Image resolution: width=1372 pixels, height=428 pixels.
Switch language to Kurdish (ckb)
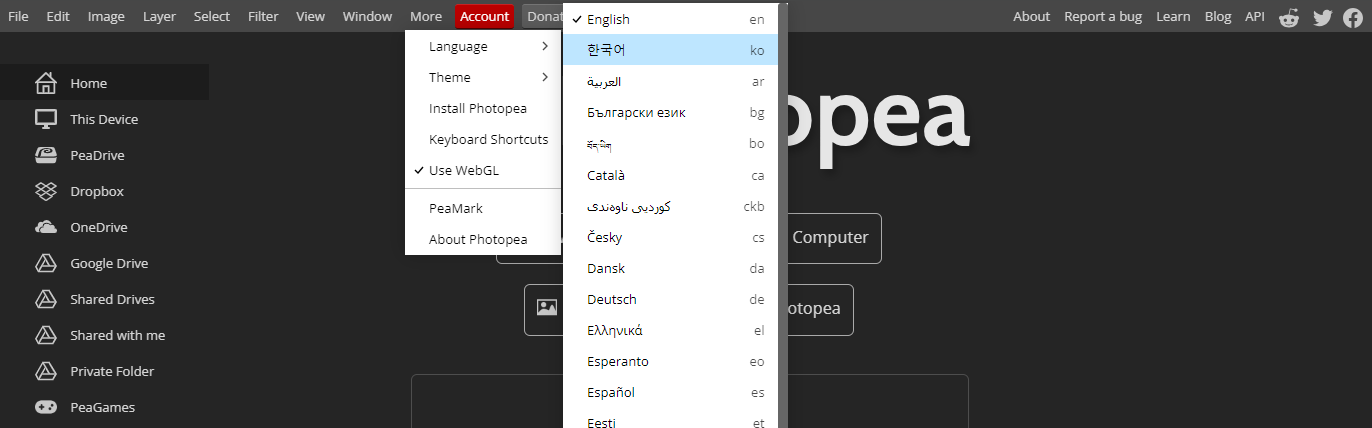click(x=670, y=206)
